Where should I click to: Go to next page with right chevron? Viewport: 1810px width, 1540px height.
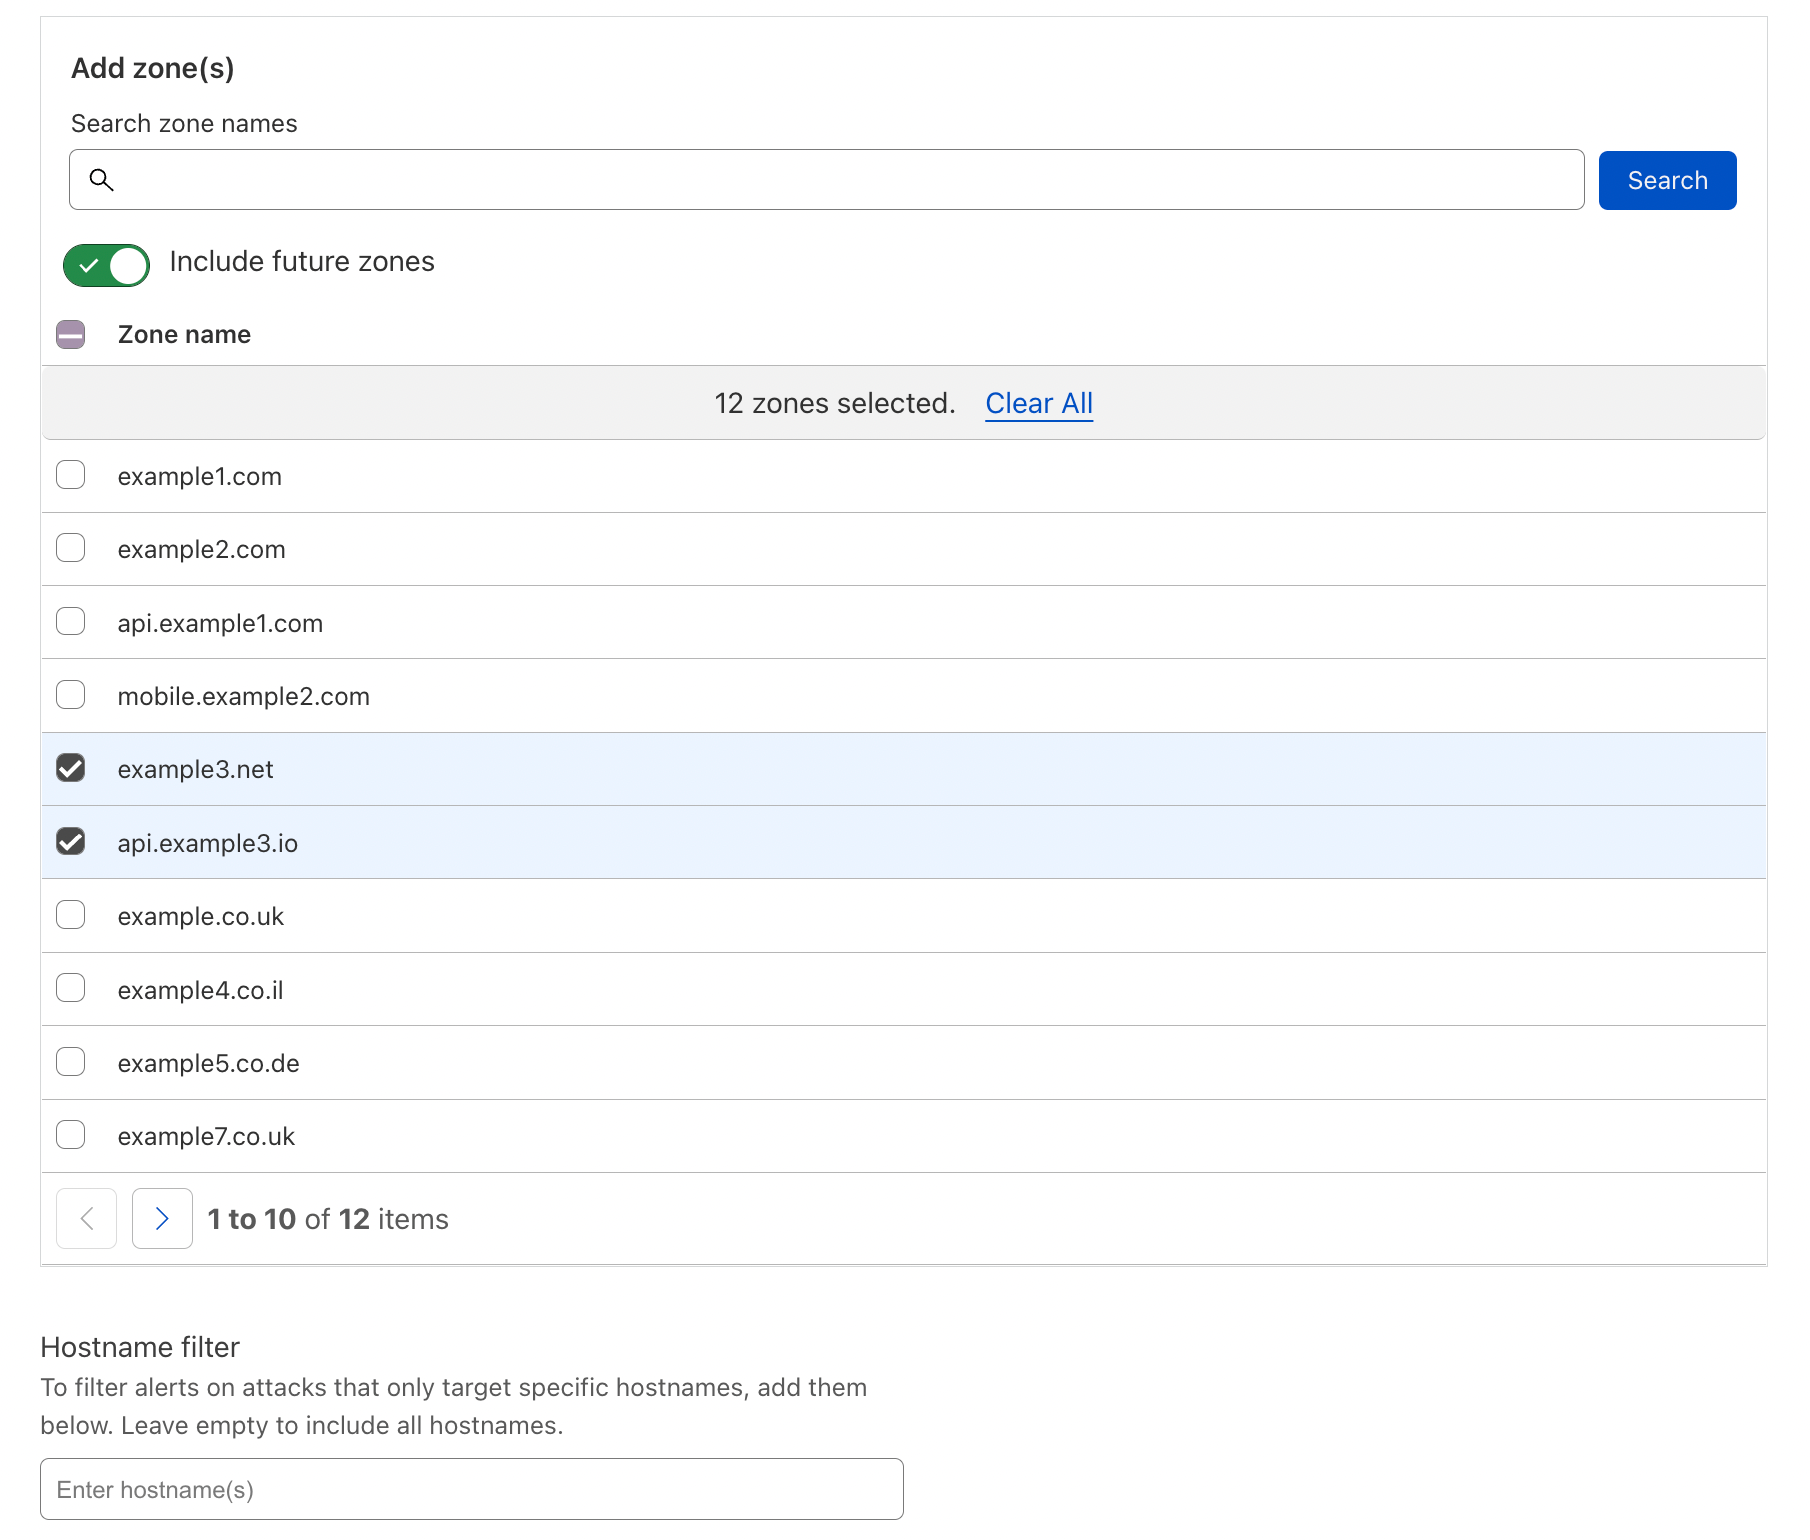(x=162, y=1218)
